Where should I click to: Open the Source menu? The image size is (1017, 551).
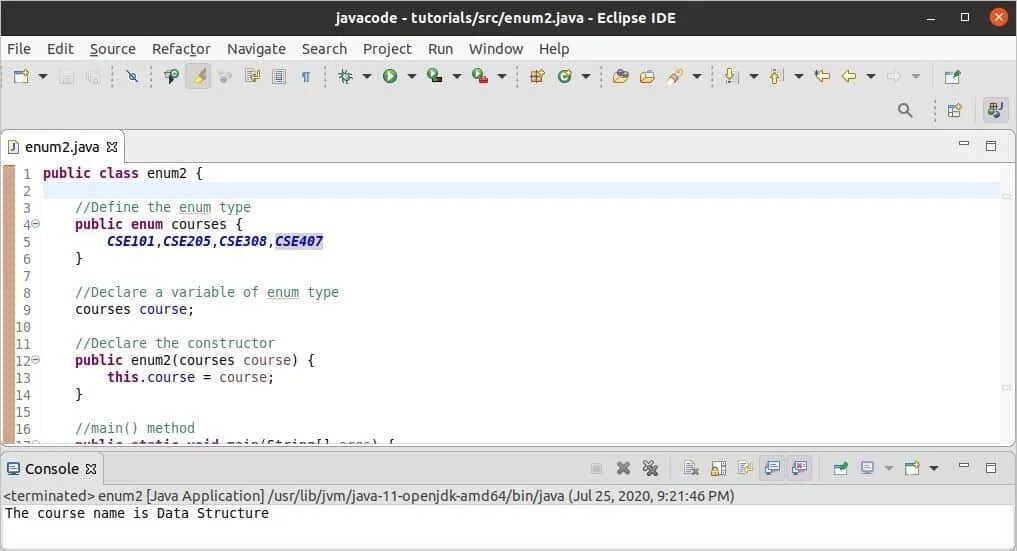pos(112,49)
